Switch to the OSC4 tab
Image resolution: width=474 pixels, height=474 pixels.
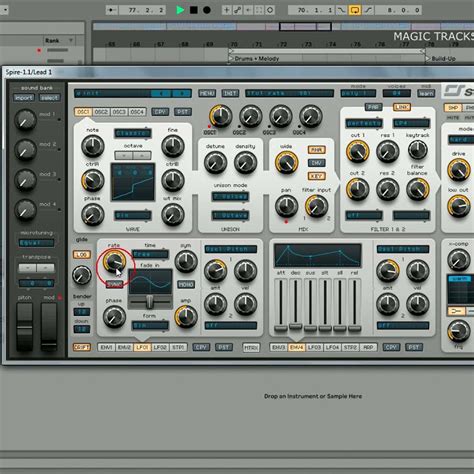pos(137,112)
